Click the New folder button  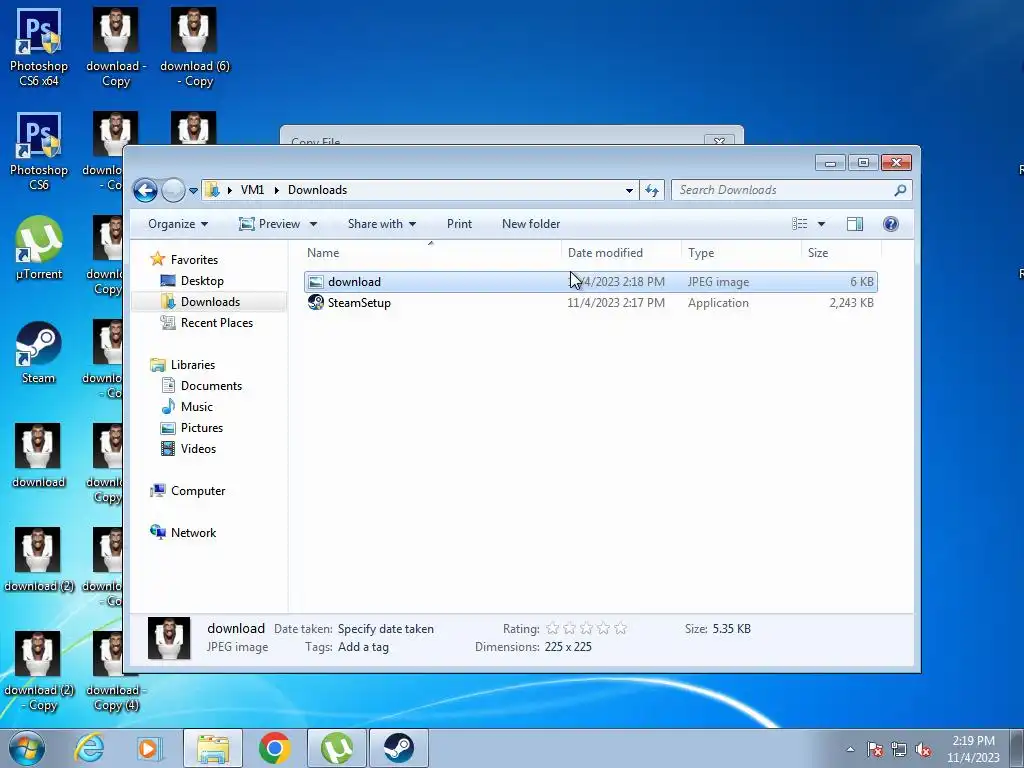pyautogui.click(x=531, y=224)
